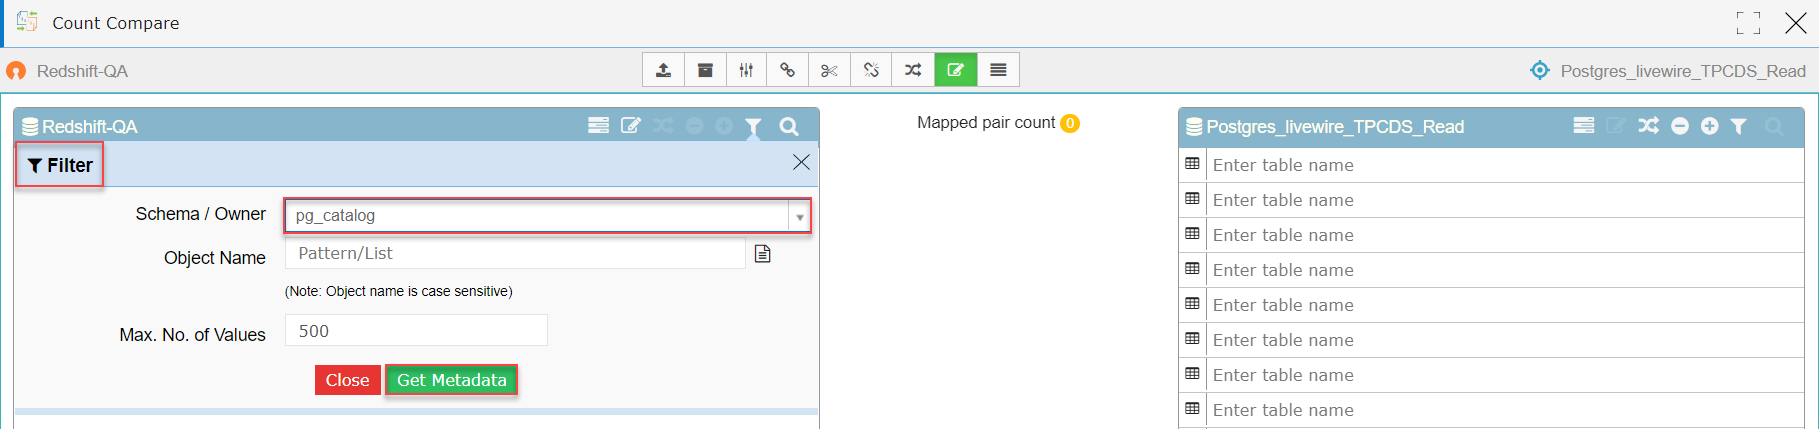
Task: Click the Count Compare window title
Action: (x=116, y=23)
